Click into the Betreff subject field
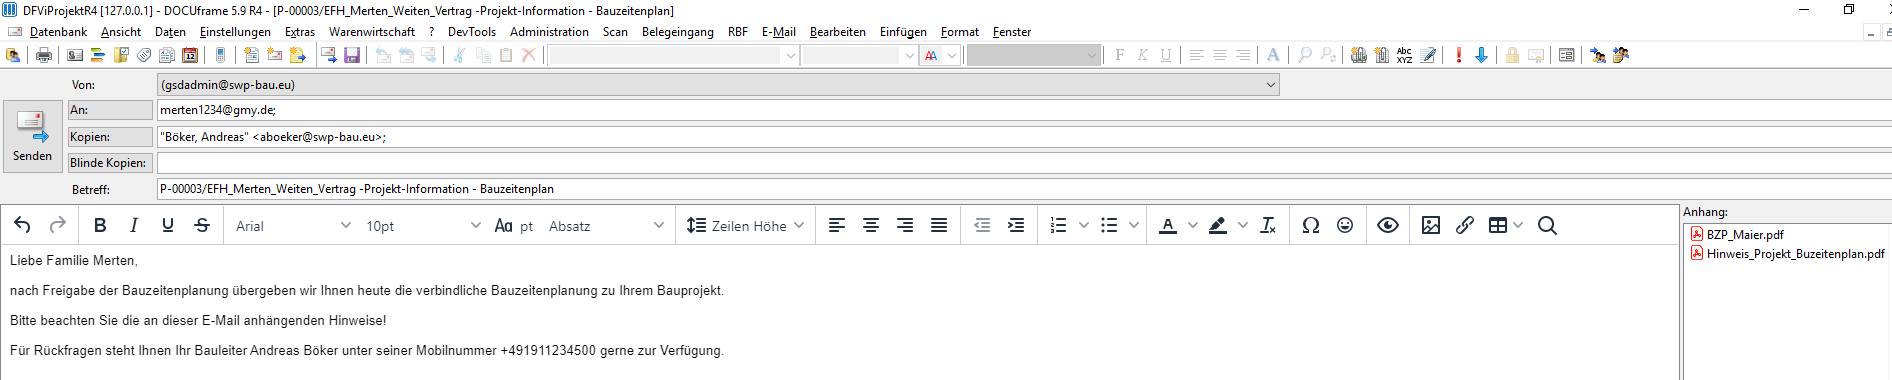Image resolution: width=1892 pixels, height=380 pixels. (x=1024, y=189)
